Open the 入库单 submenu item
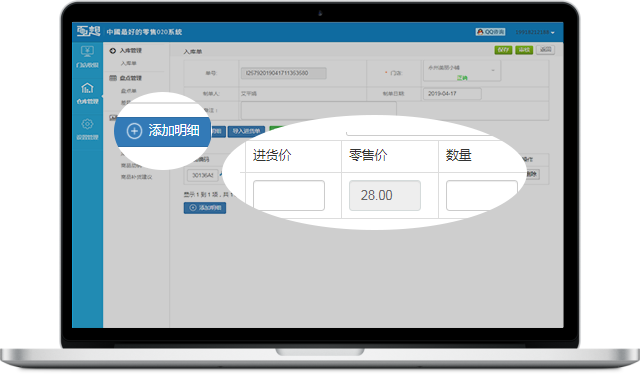Screen dimensions: 640x374 pyautogui.click(x=129, y=63)
